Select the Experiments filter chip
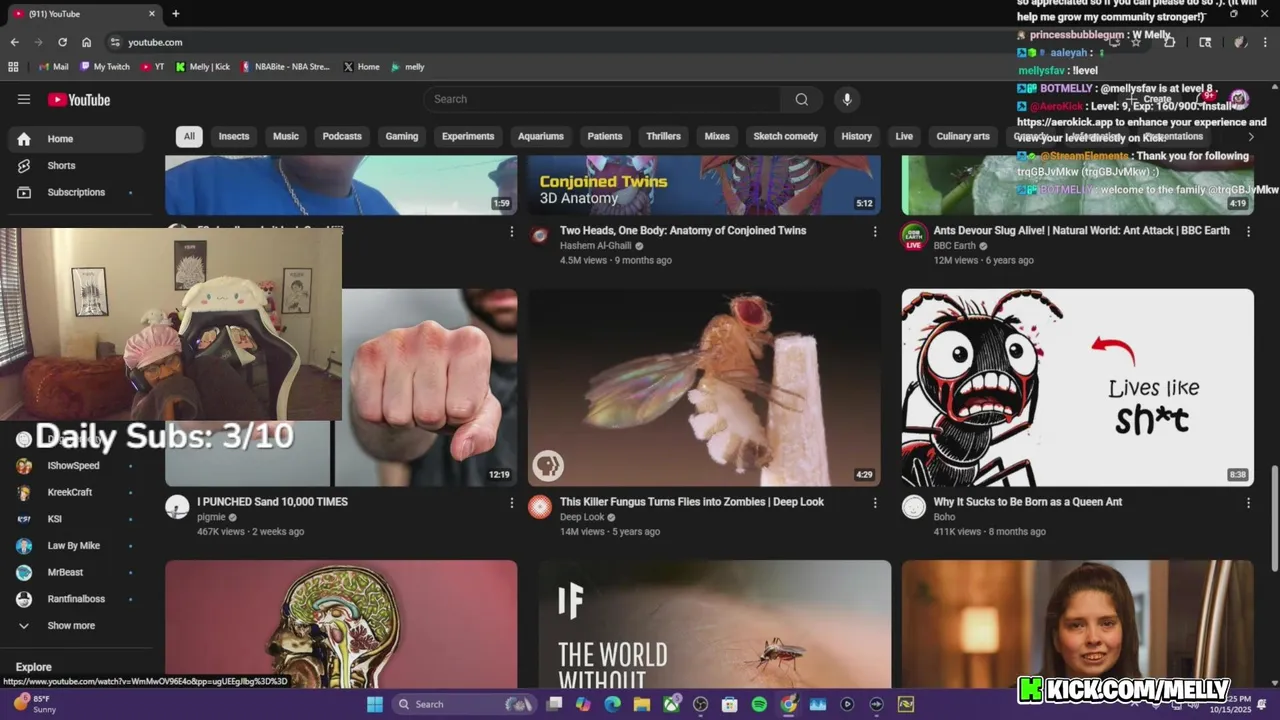The image size is (1280, 720). [468, 136]
